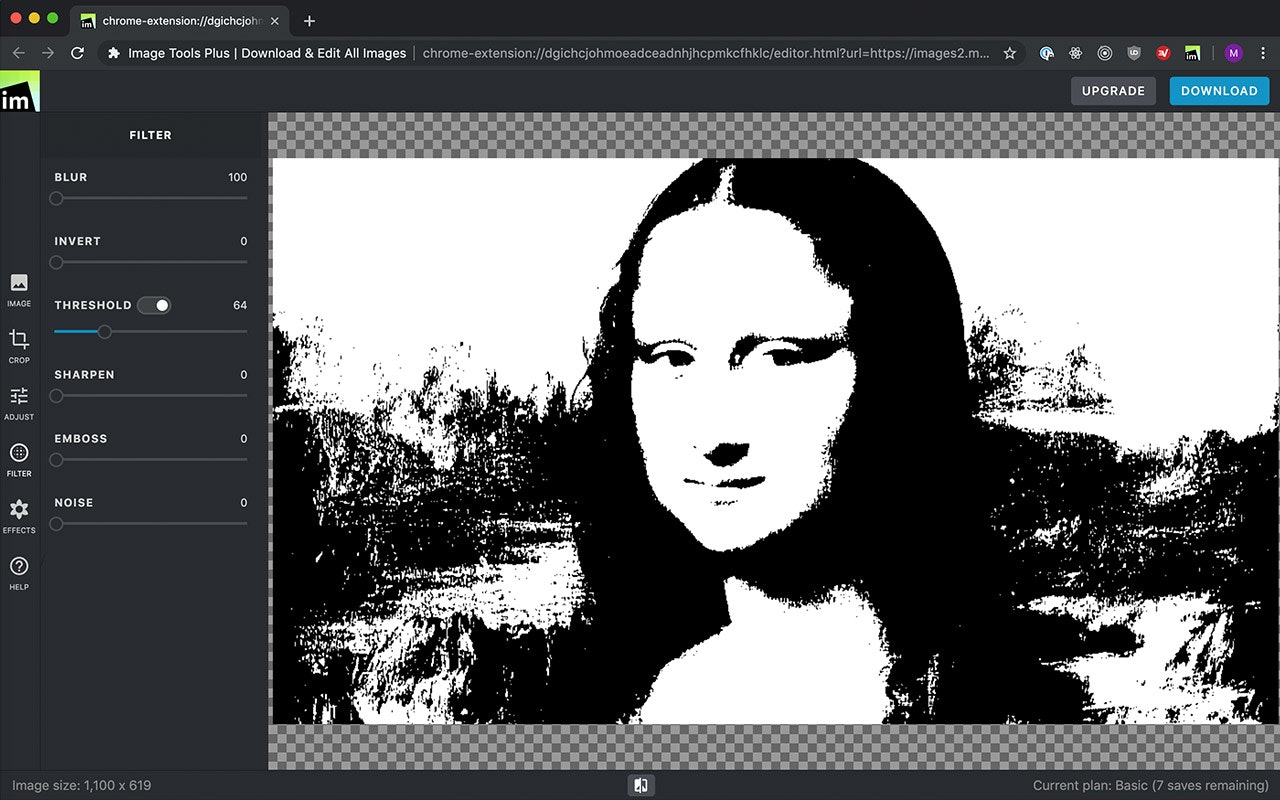Click the Threshold value 64
Image resolution: width=1280 pixels, height=800 pixels.
pos(240,305)
